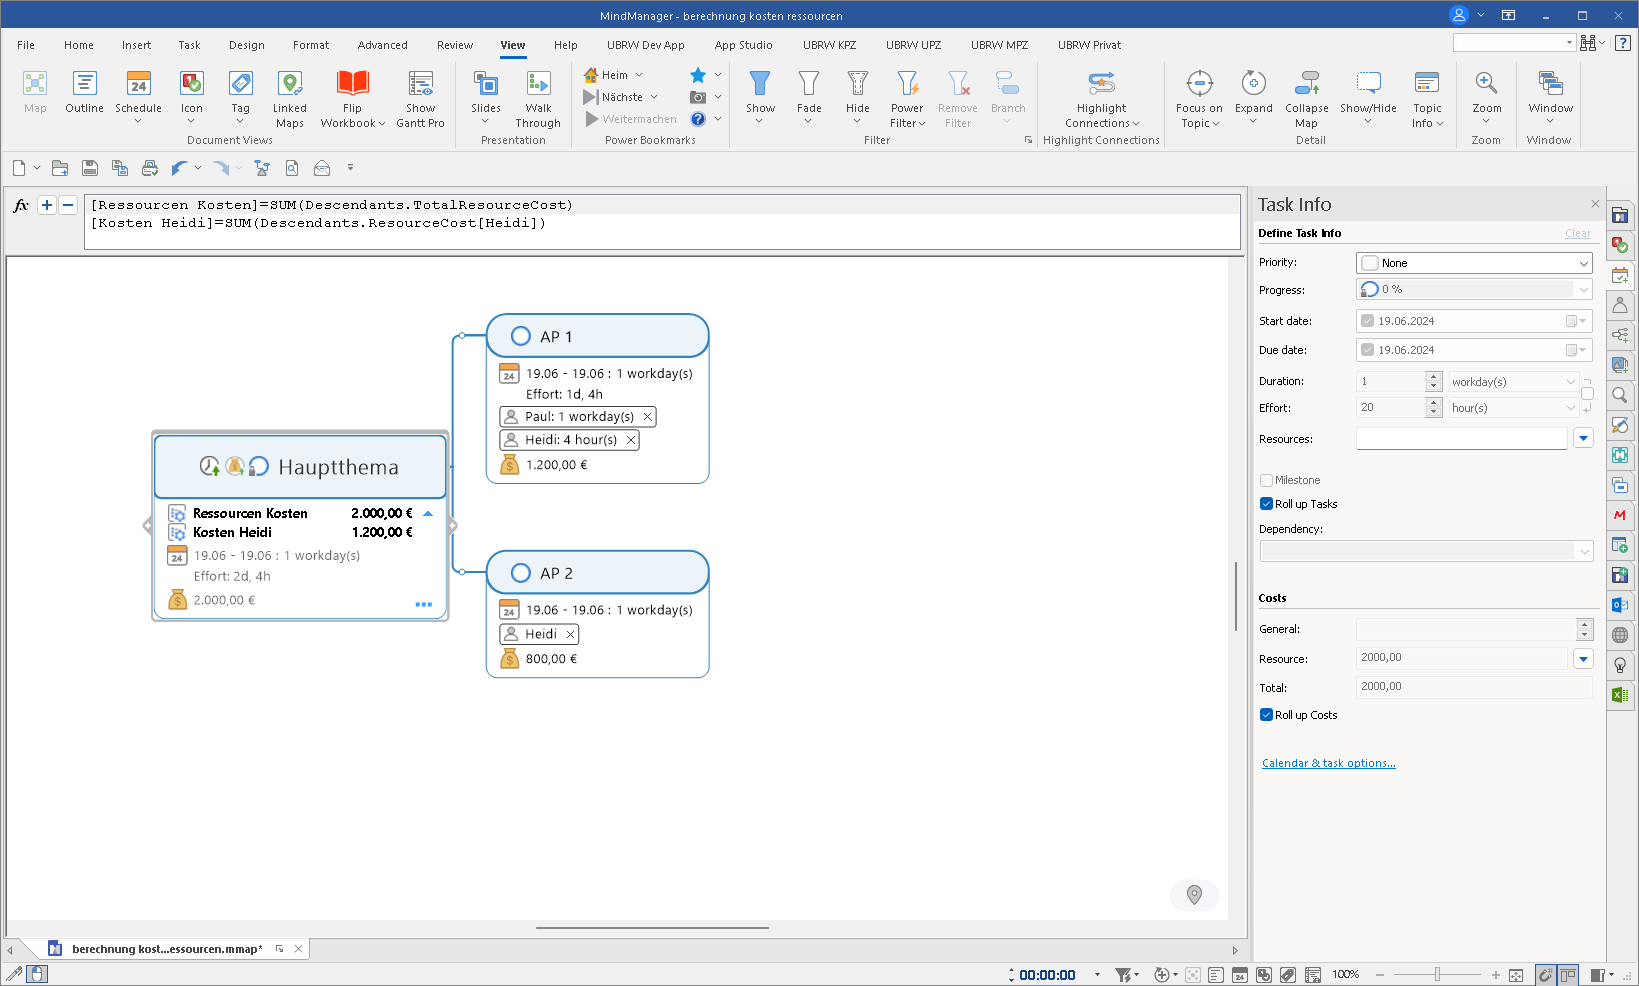Uncheck Roll up Tasks

coord(1266,504)
